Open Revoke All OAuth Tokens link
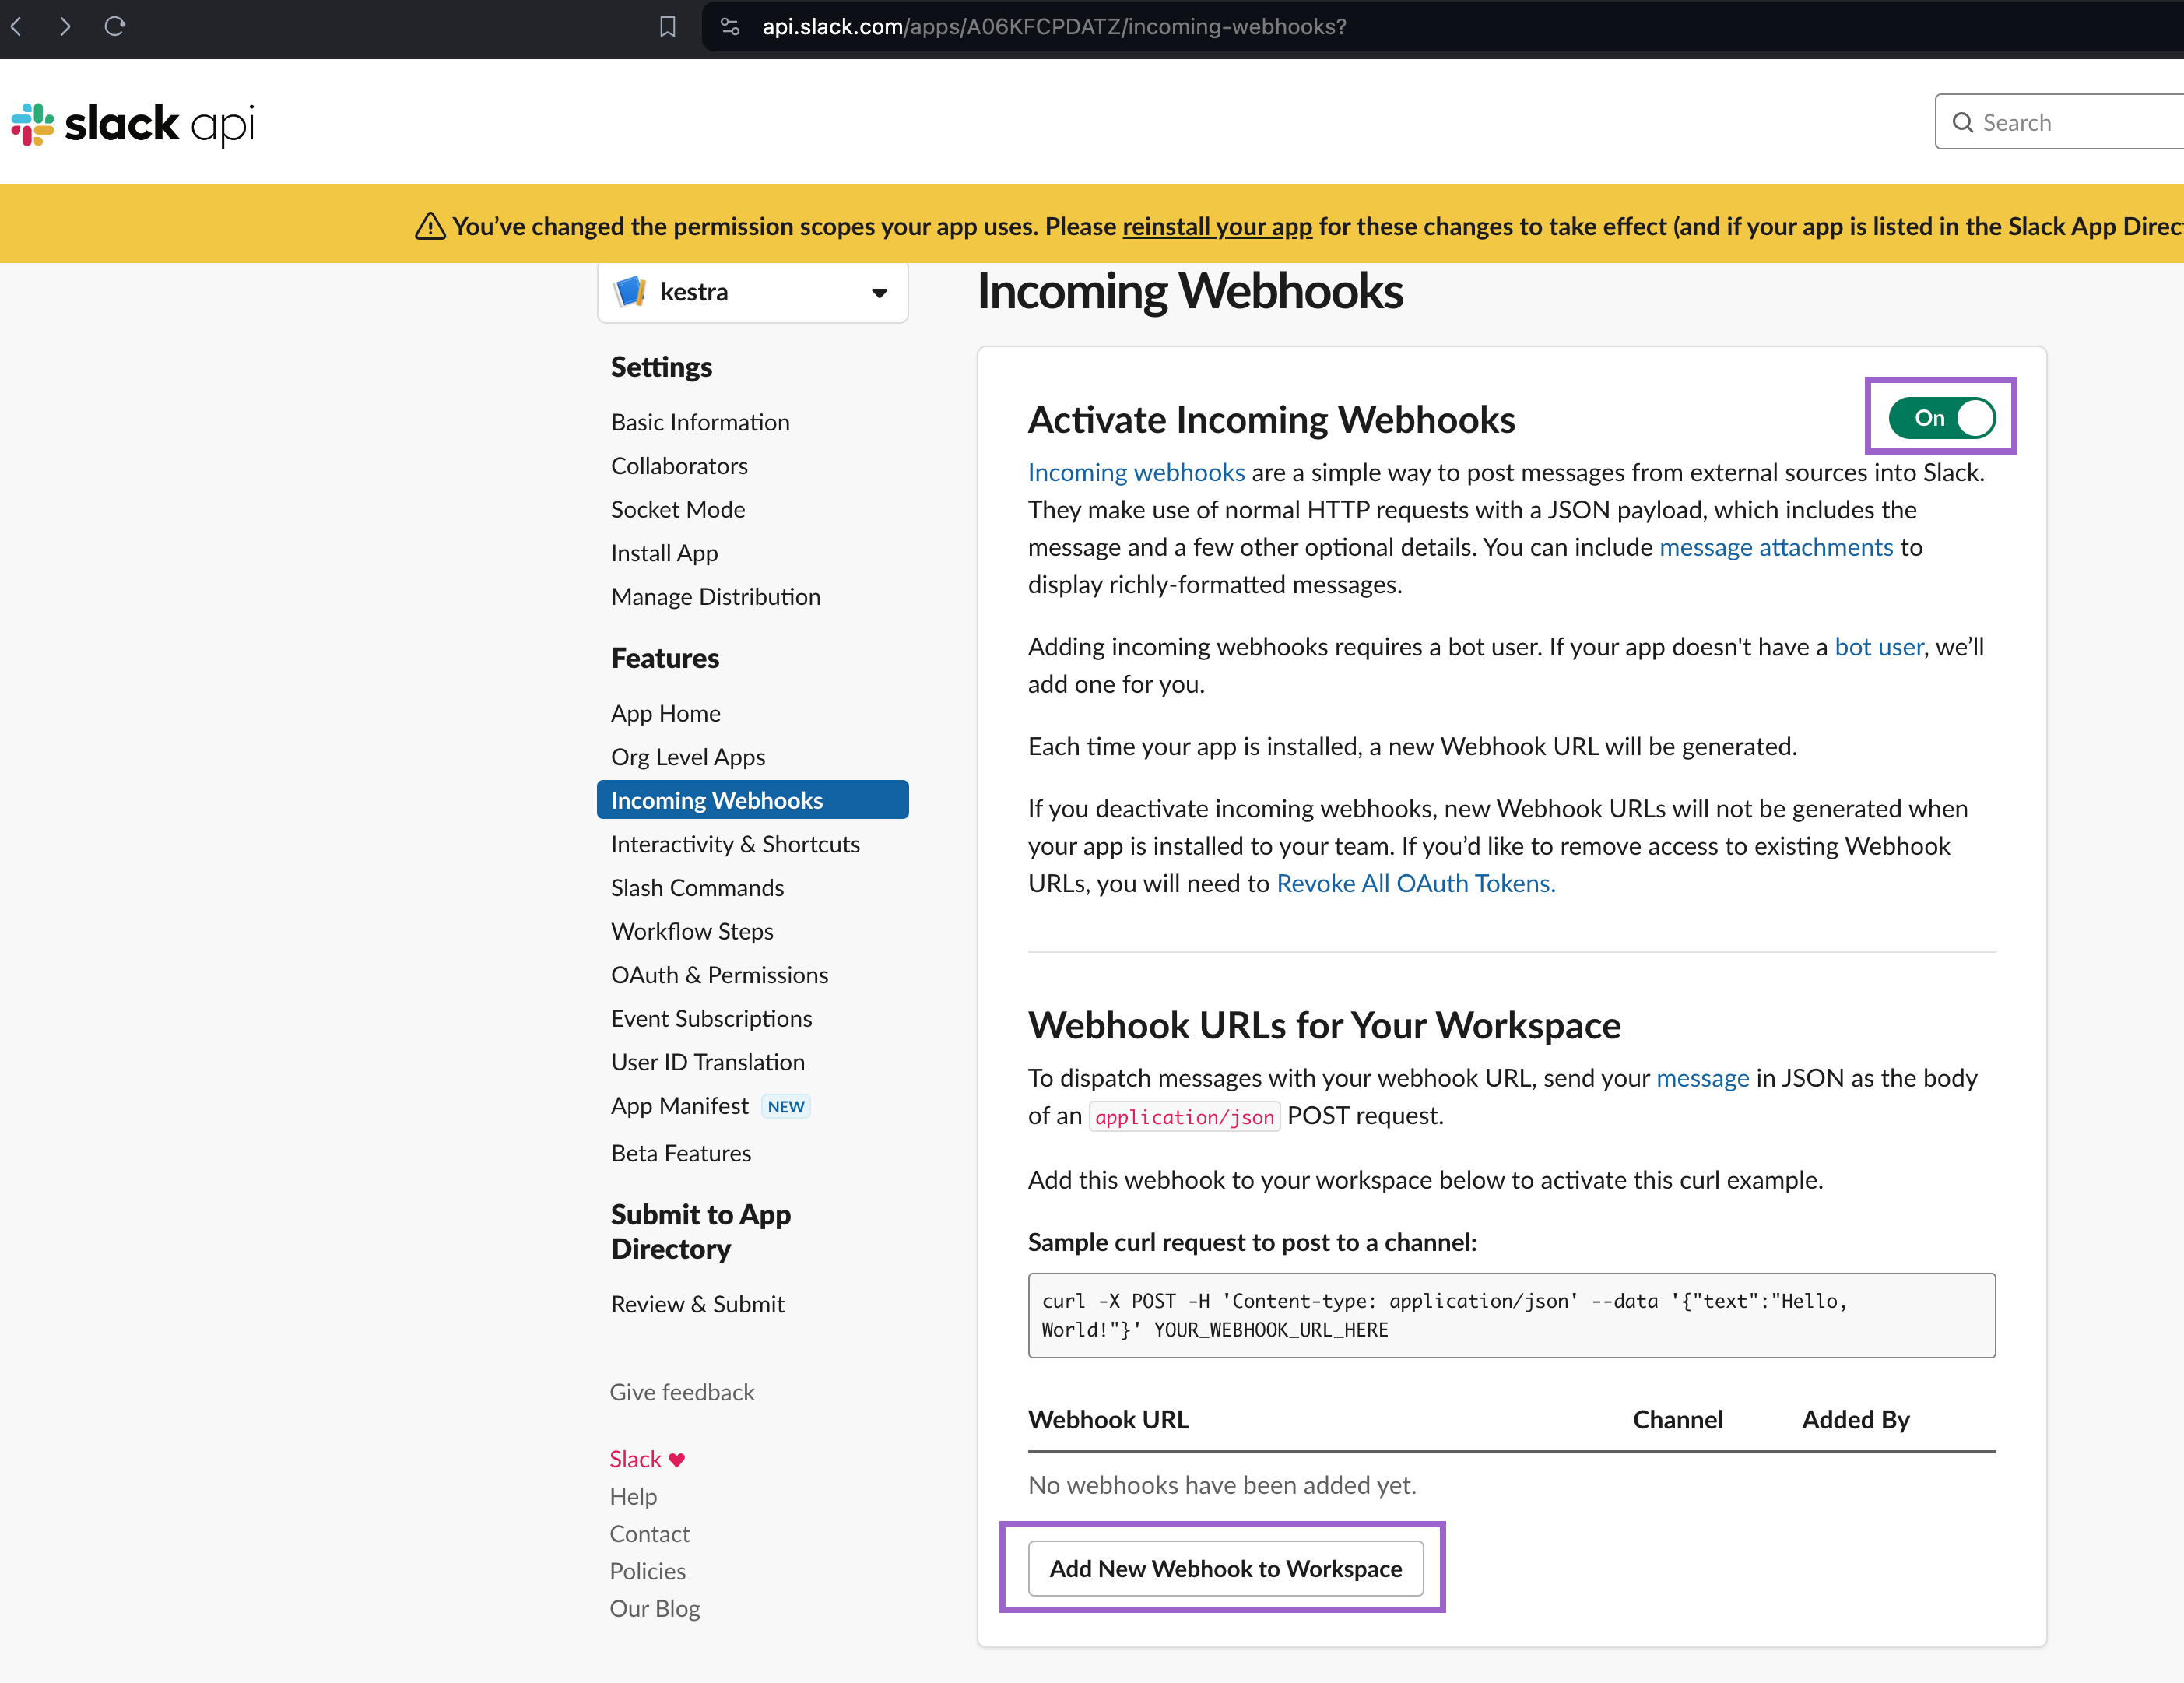The width and height of the screenshot is (2184, 1683). pos(1415,883)
